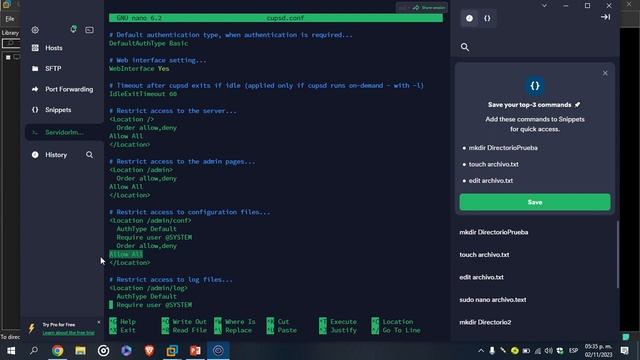The image size is (640, 360).
Task: Click 'IdleExitTimeout 60' line in editor
Action: pos(143,94)
